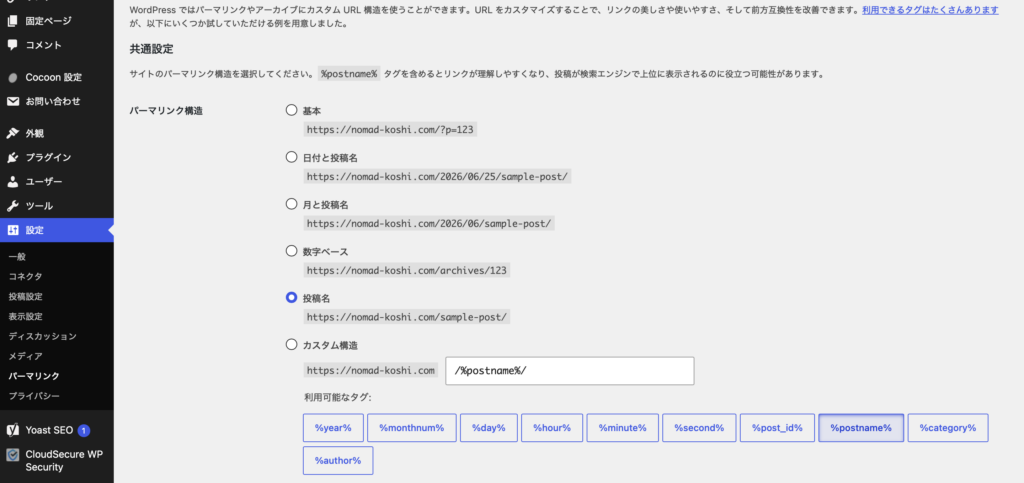This screenshot has height=483, width=1024.
Task: Open the 設定 menu item
Action: click(x=57, y=230)
